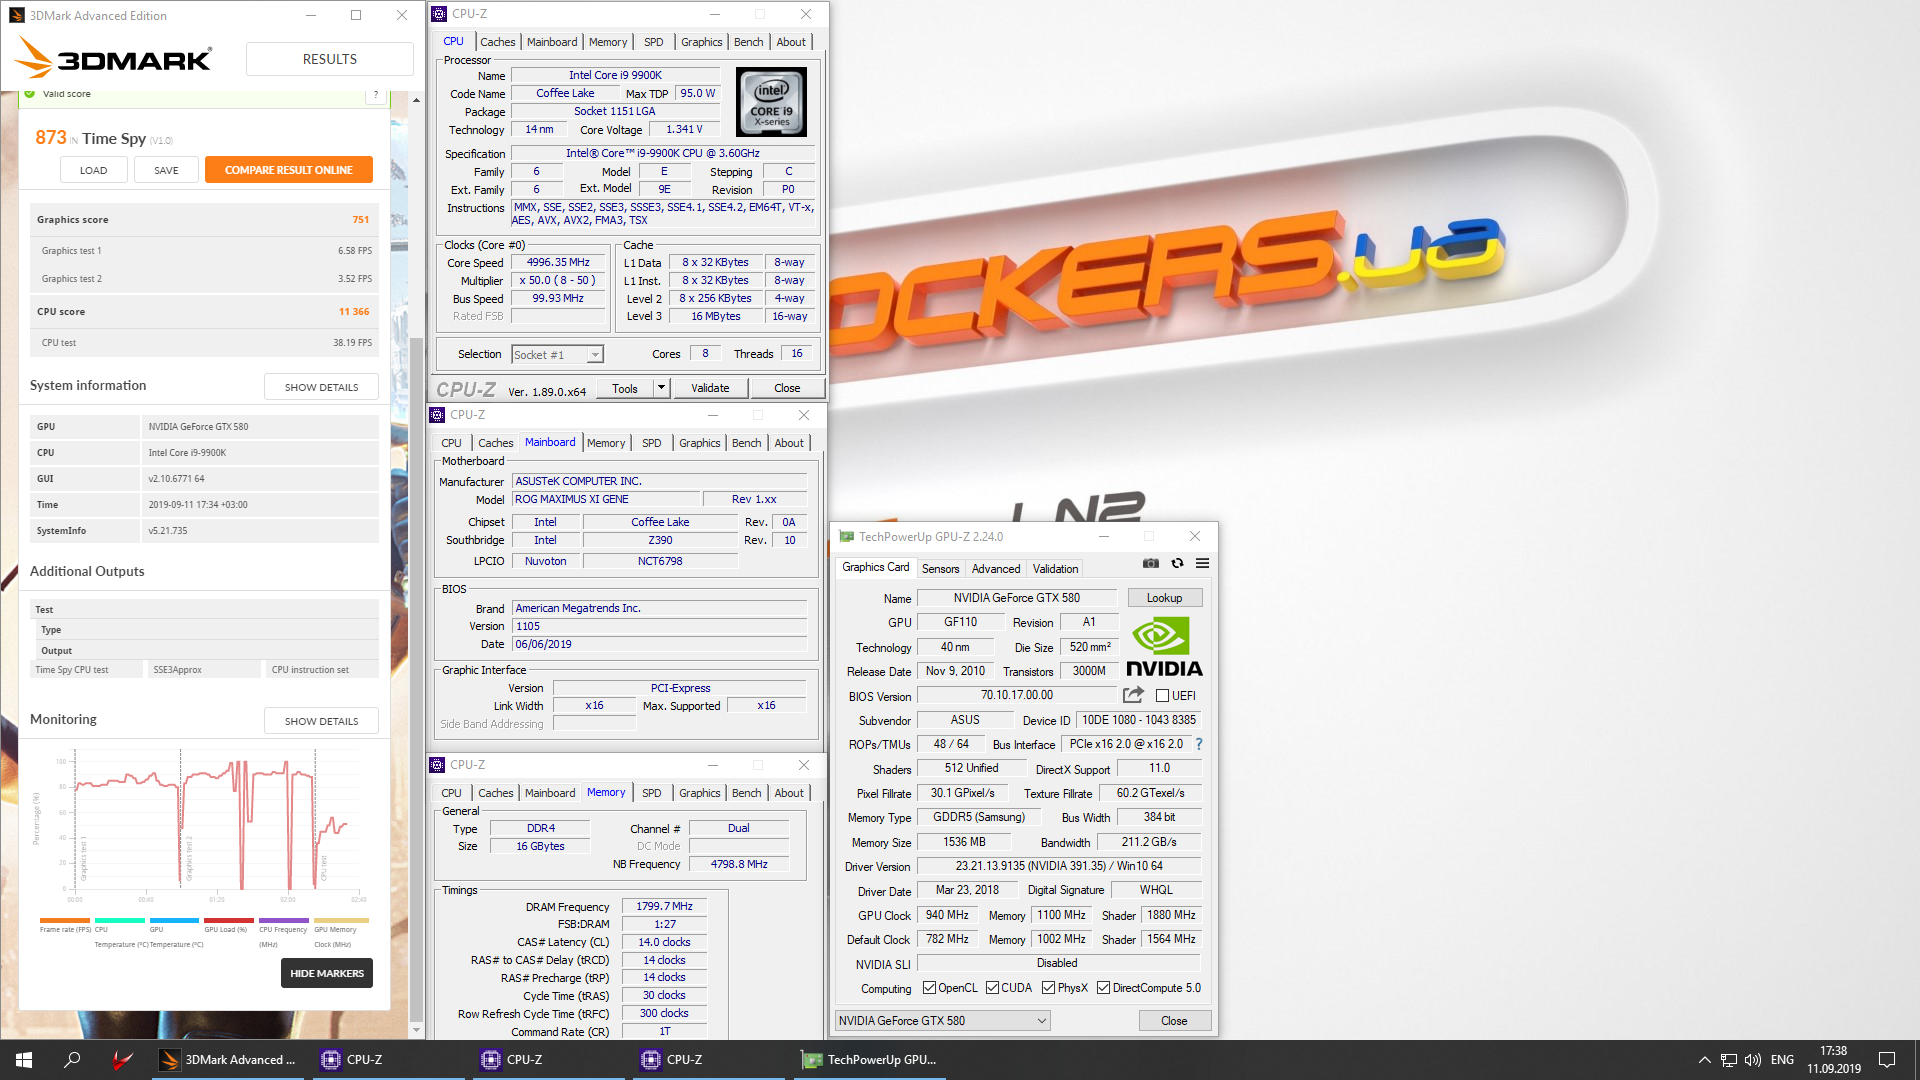Image resolution: width=1920 pixels, height=1080 pixels.
Task: Open the network icon in the system tray
Action: 1729,1060
